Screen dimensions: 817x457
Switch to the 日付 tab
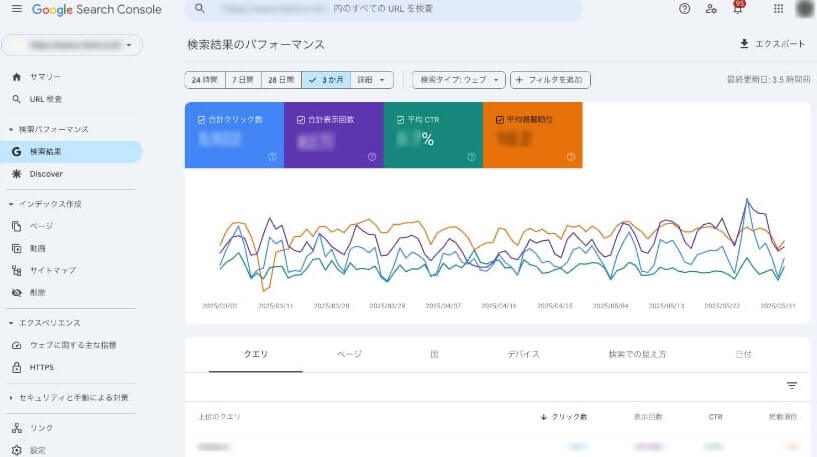tap(744, 354)
